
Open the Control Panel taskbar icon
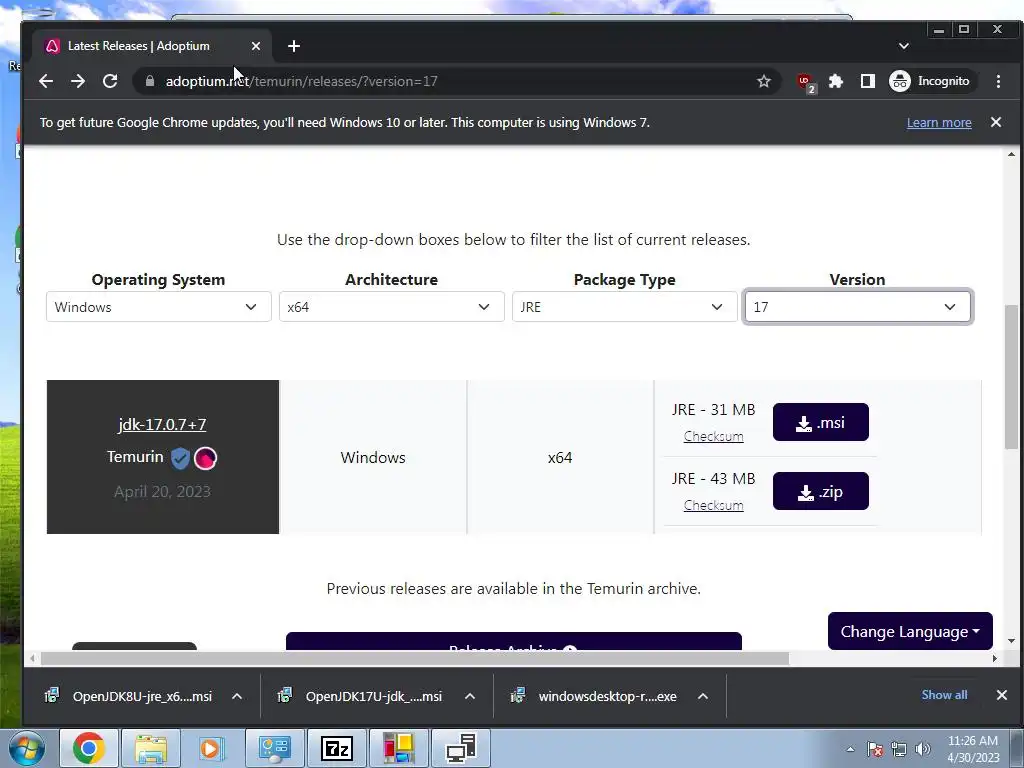click(x=274, y=748)
